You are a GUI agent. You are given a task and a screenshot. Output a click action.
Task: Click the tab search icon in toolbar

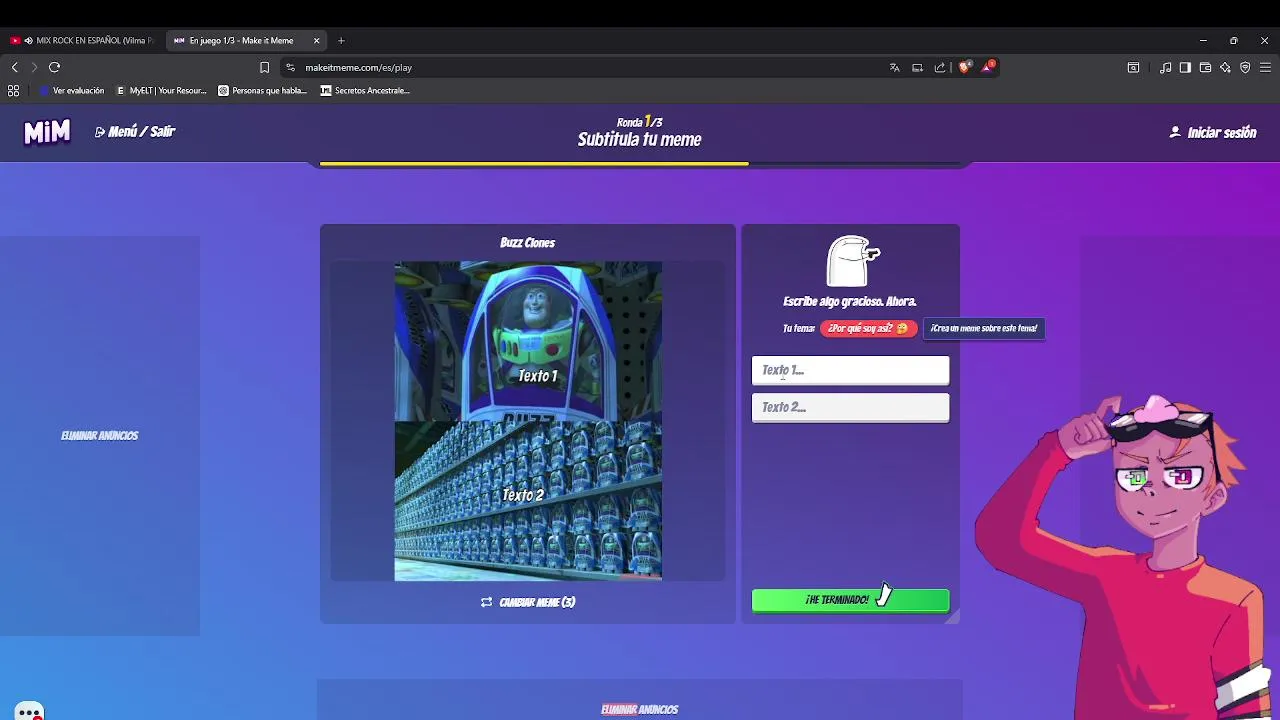(1133, 67)
